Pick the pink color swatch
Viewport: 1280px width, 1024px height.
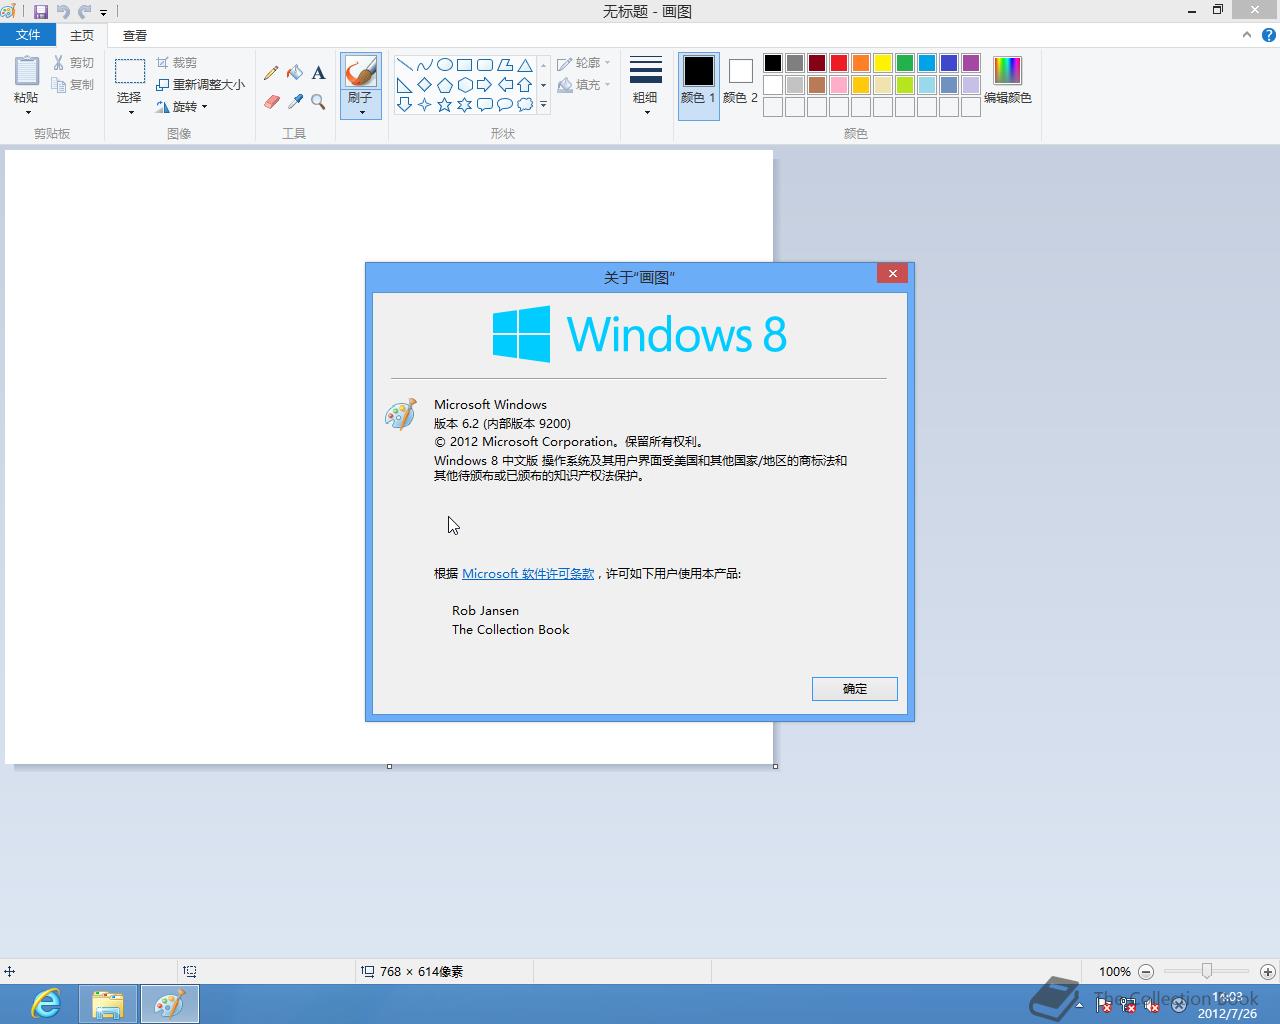(839, 85)
